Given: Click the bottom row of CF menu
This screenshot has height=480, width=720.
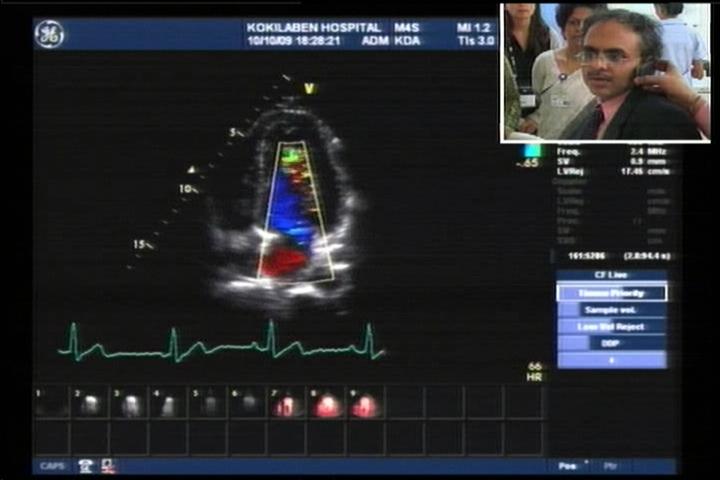Looking at the screenshot, I should [x=611, y=359].
